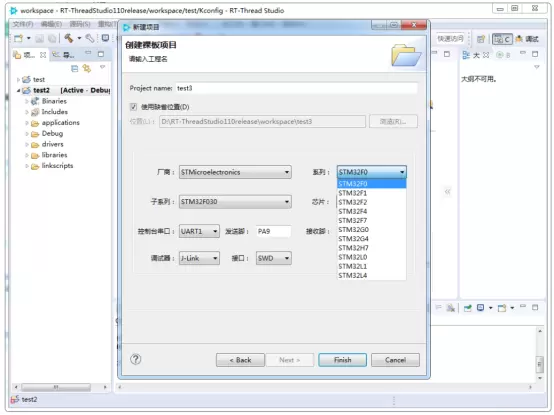
Task: Select the libraries folder
Action: 54,155
